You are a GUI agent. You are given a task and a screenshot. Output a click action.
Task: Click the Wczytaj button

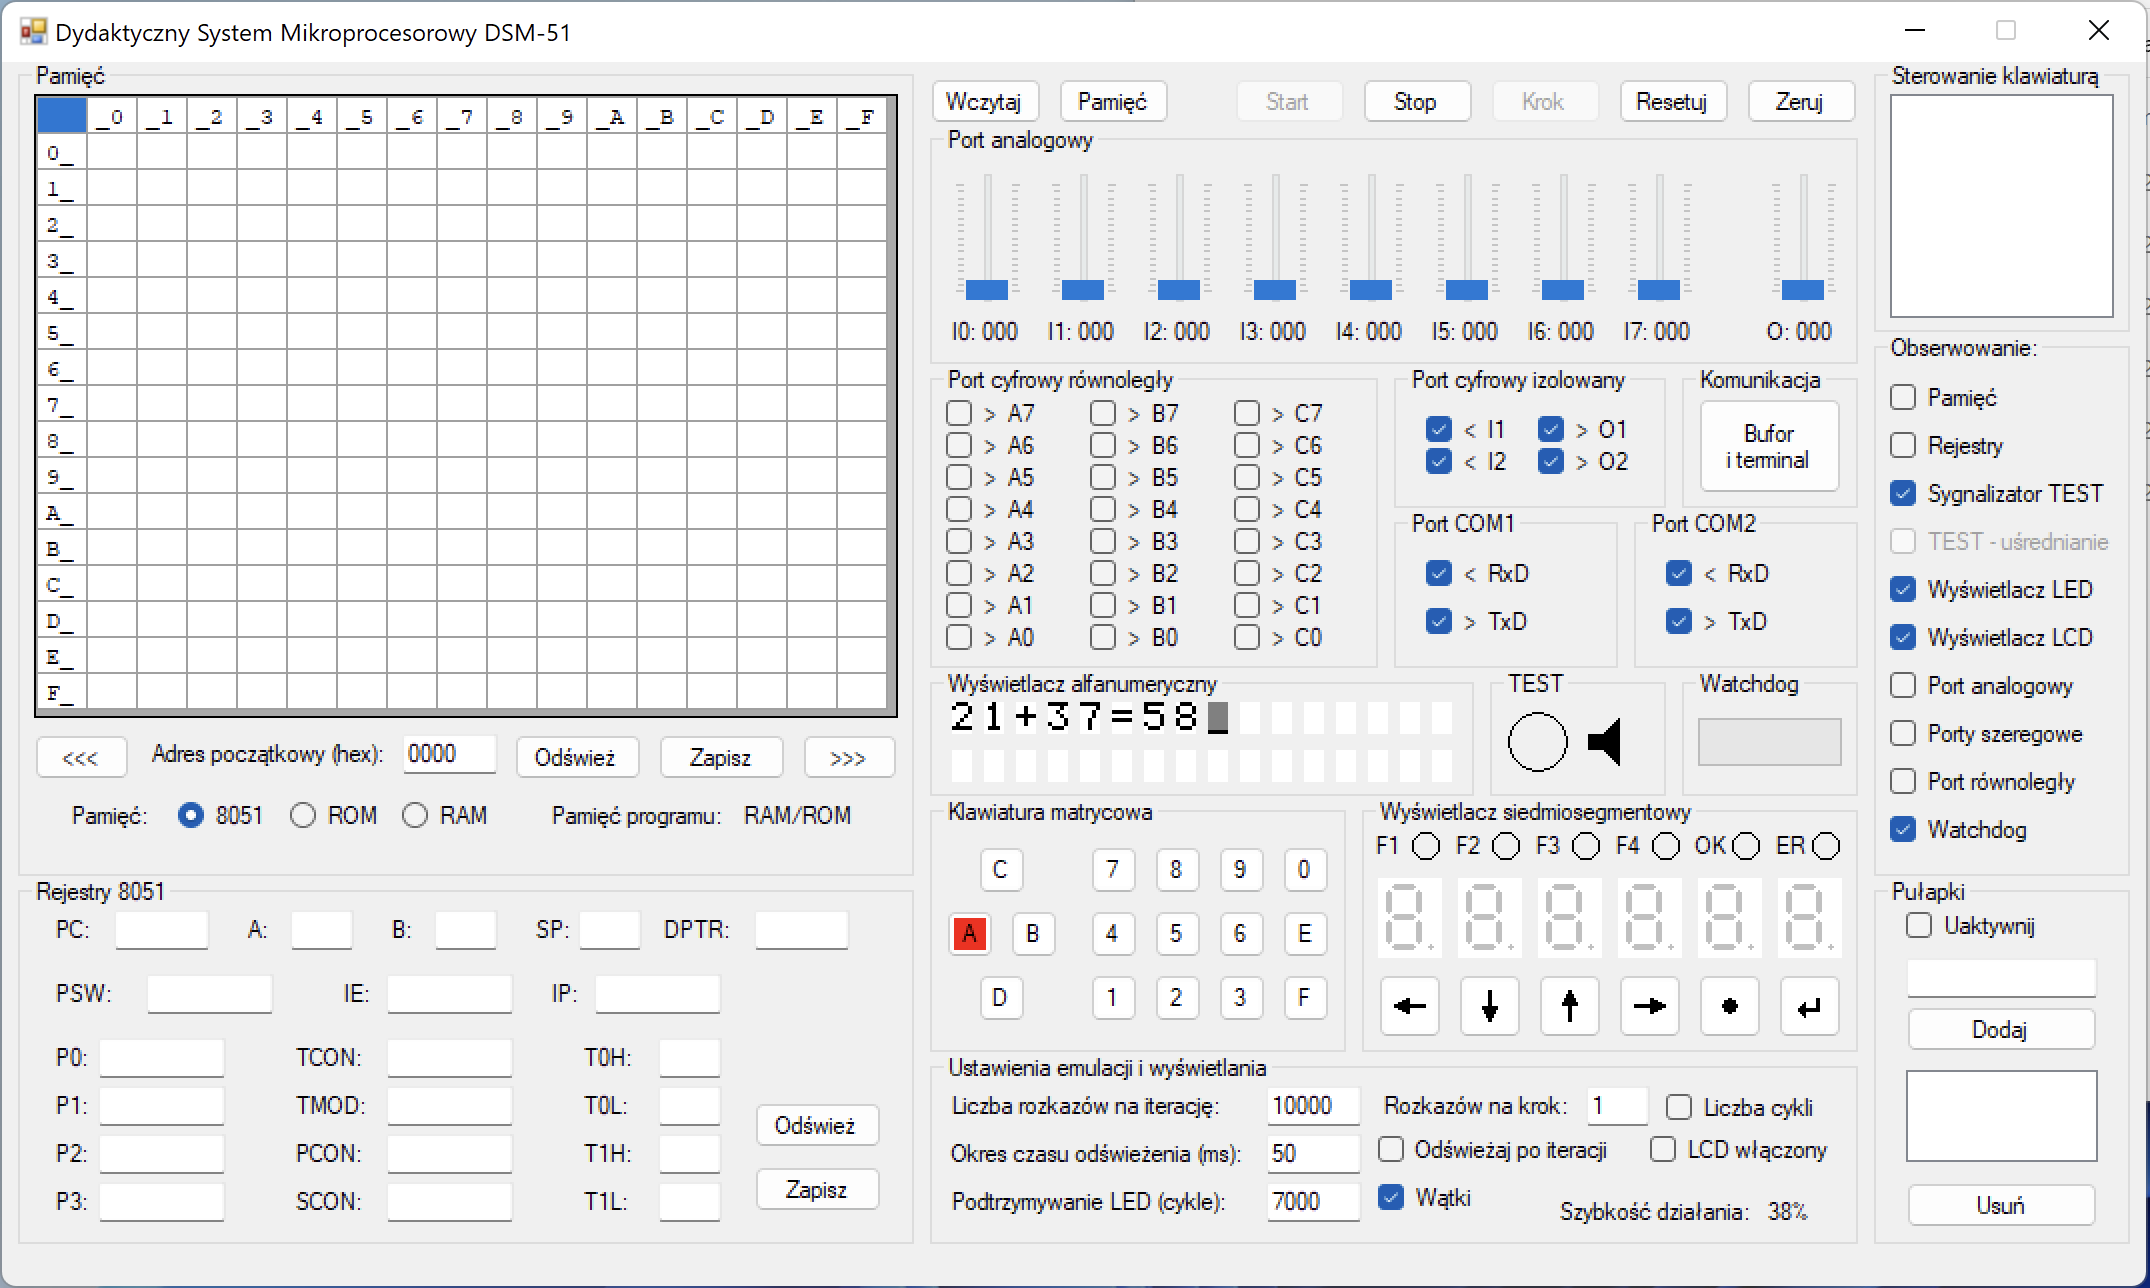(984, 101)
